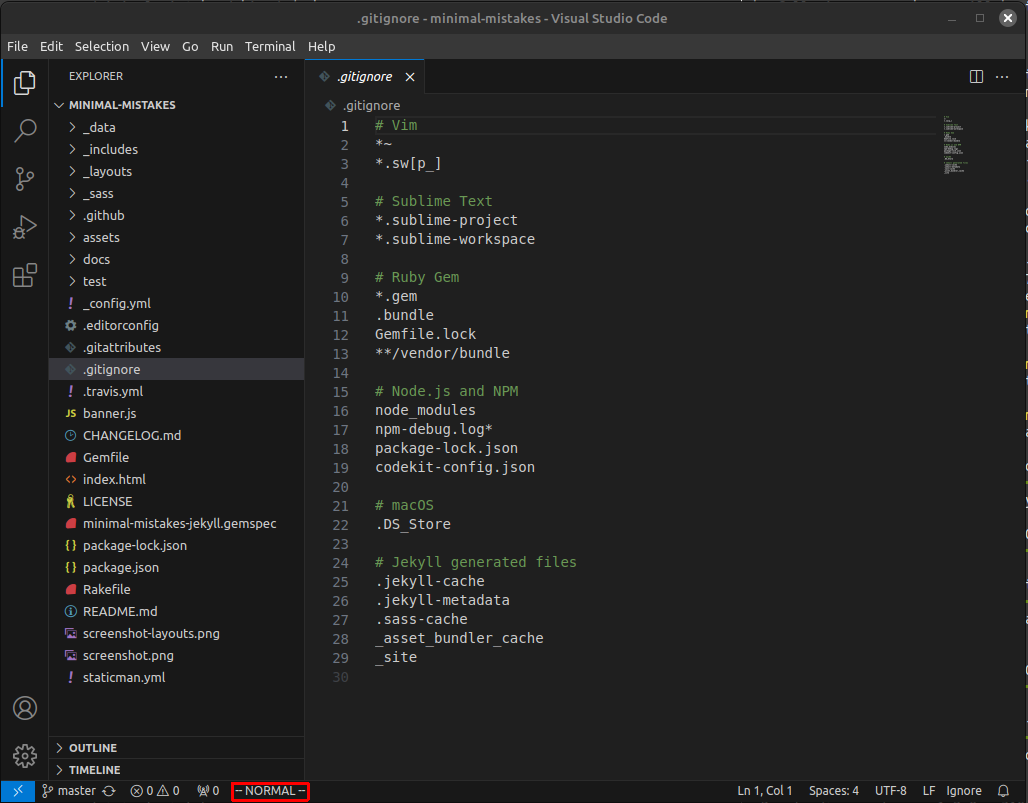The image size is (1028, 803).
Task: Toggle Vim NORMAL mode indicator
Action: tap(269, 790)
